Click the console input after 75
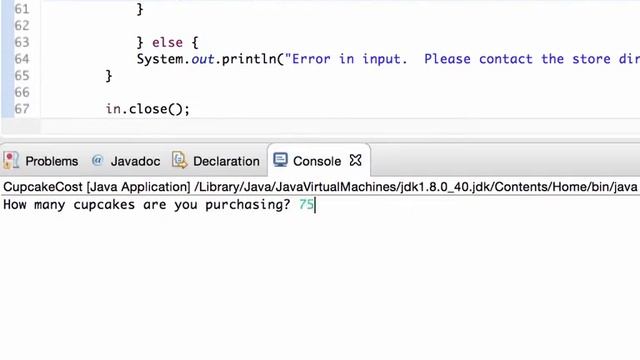640x360 pixels. tap(316, 204)
